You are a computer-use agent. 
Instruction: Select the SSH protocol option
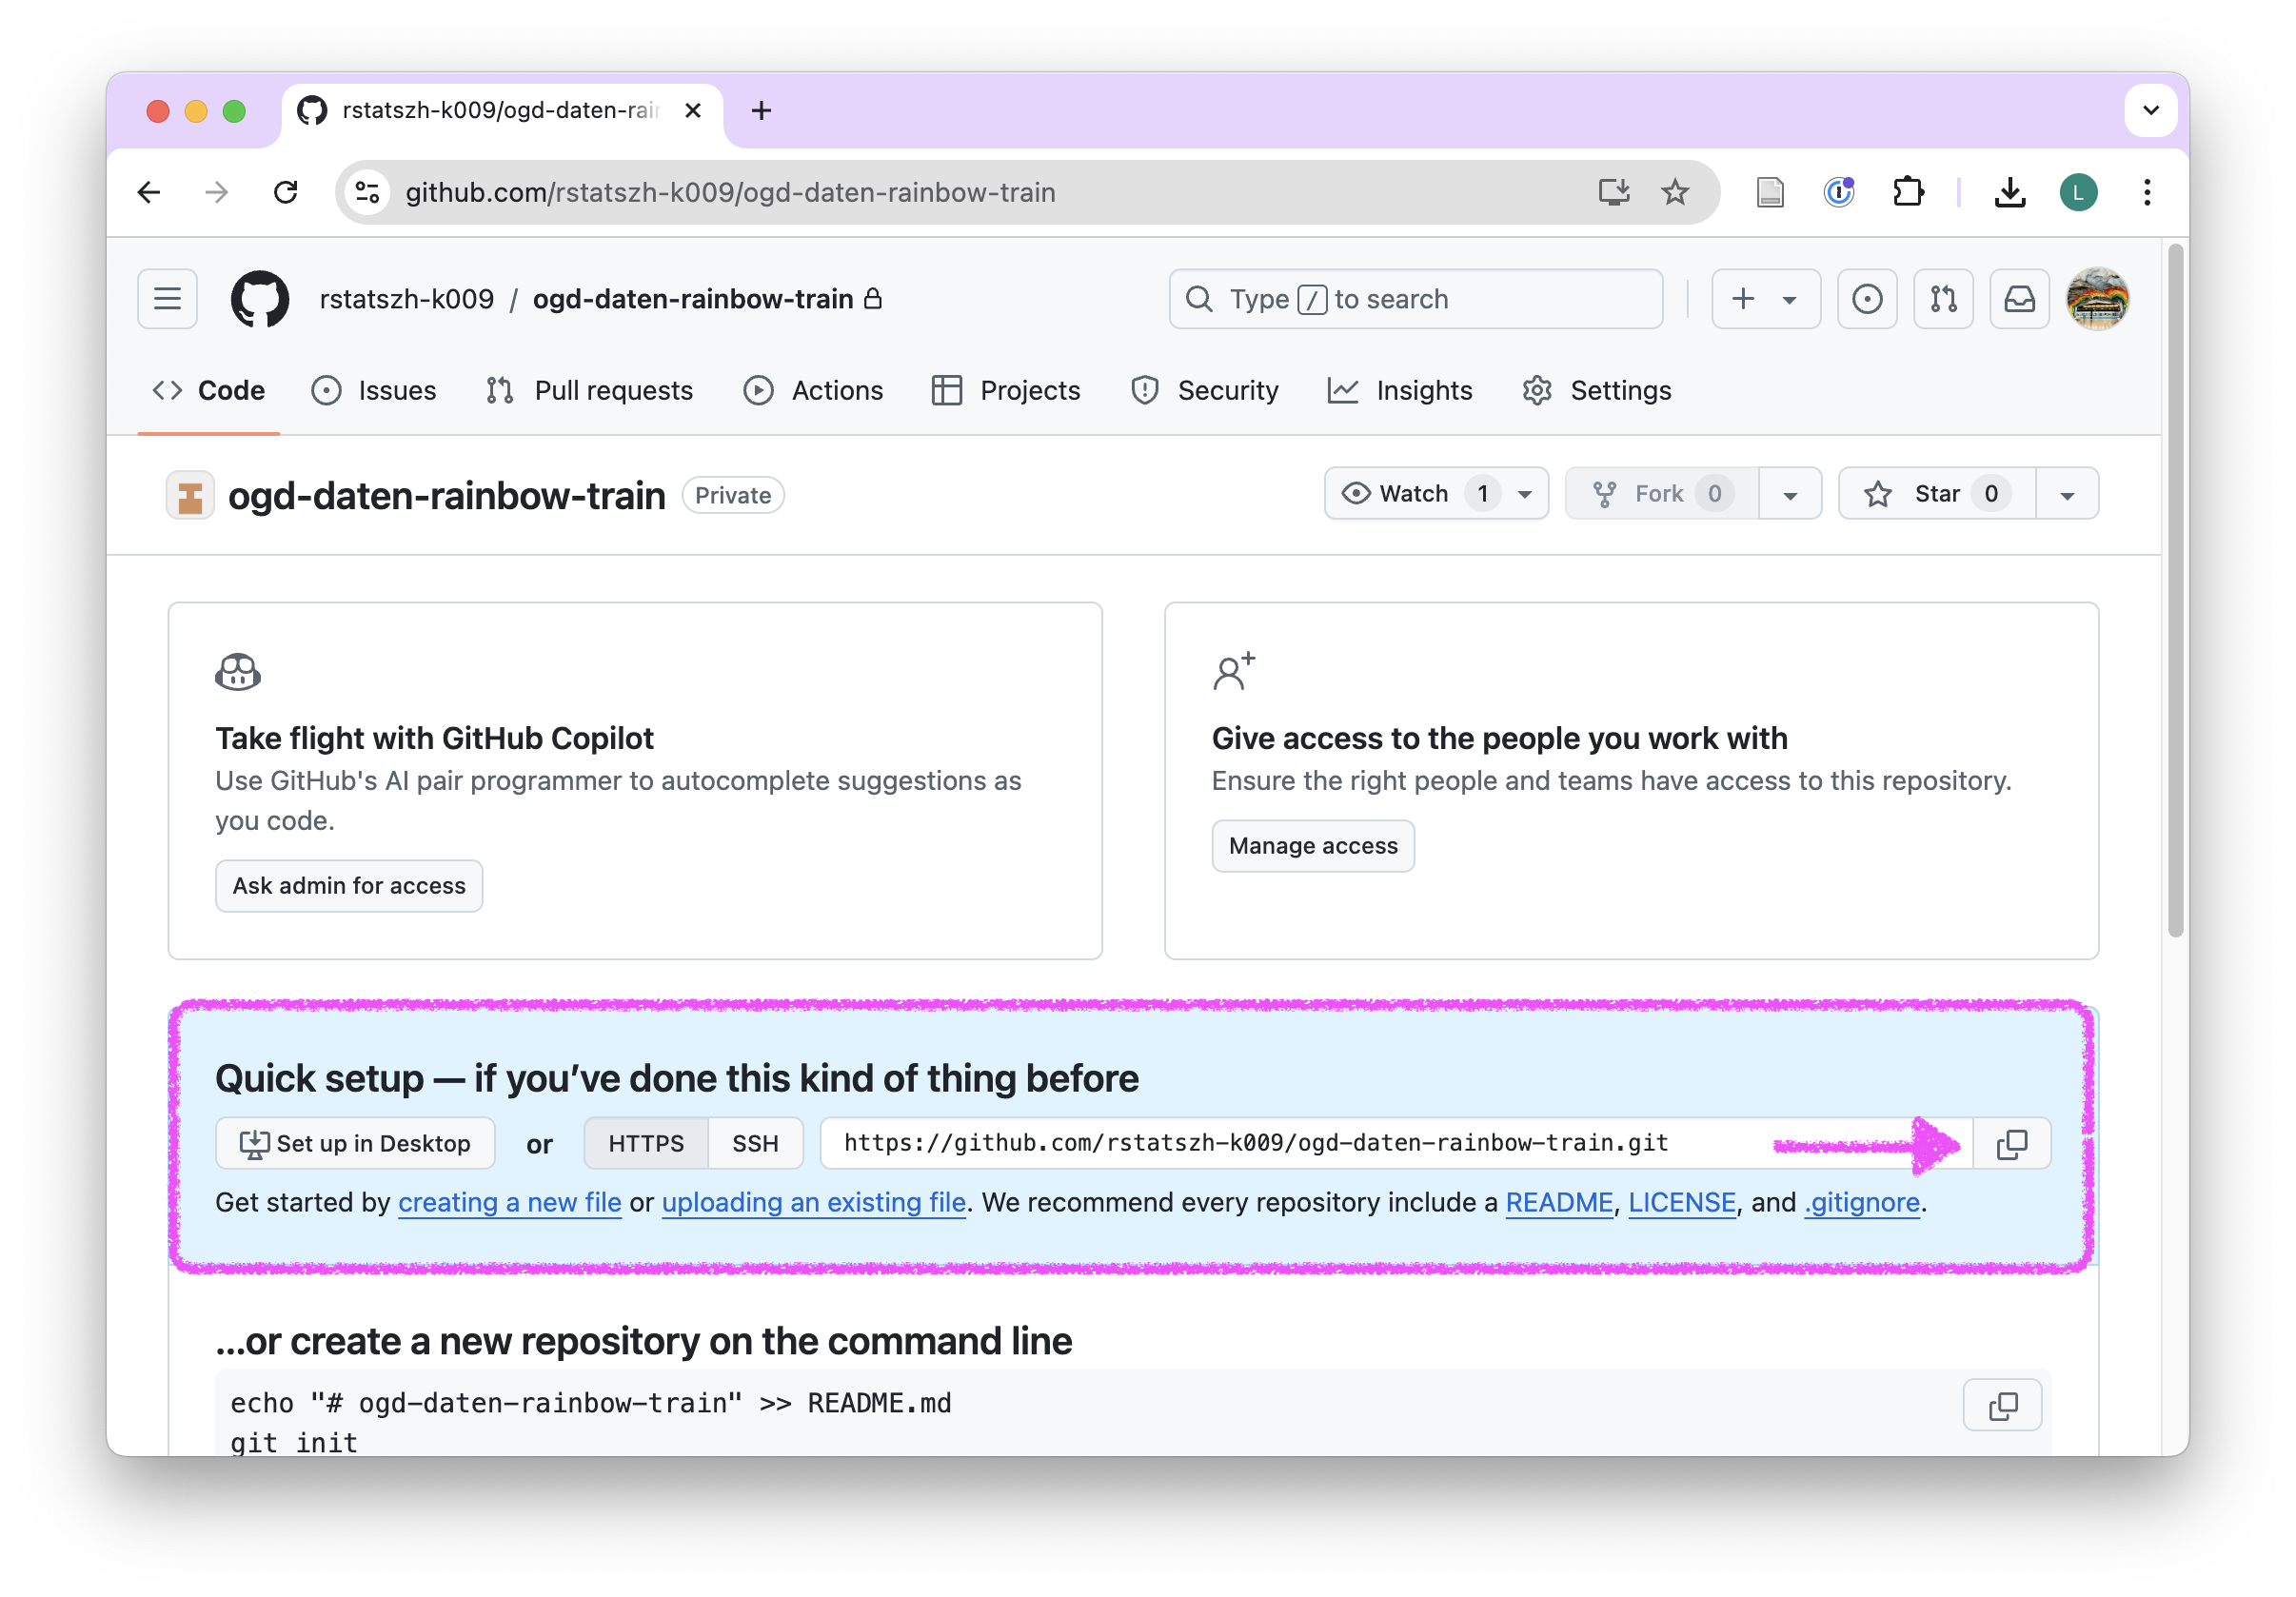pyautogui.click(x=755, y=1143)
